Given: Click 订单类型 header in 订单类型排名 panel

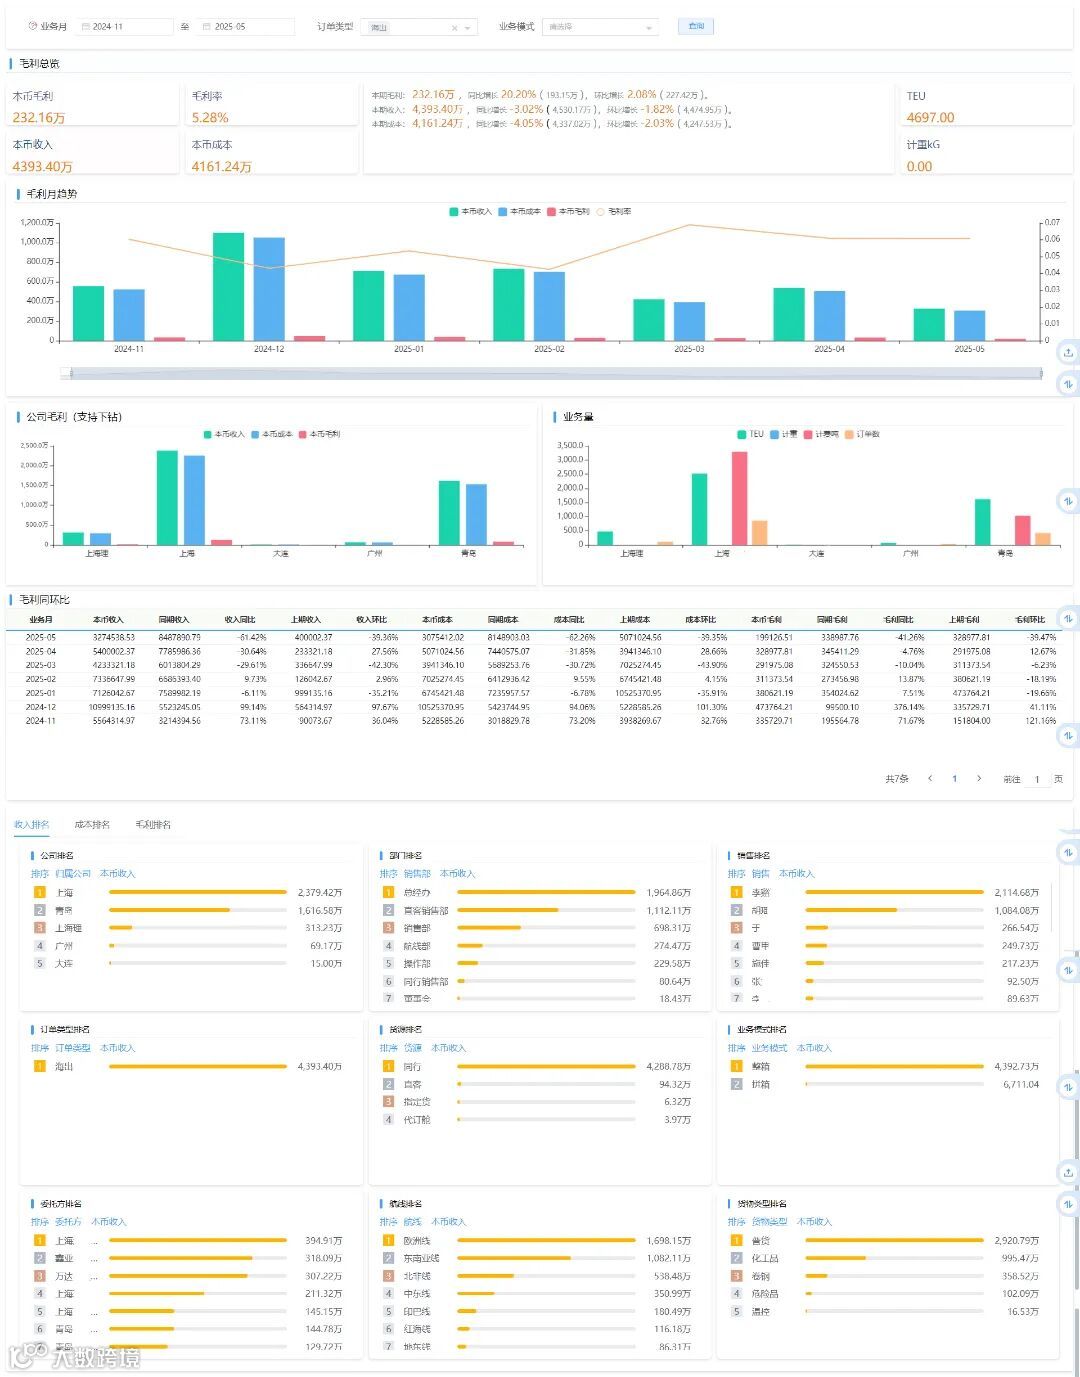Looking at the screenshot, I should tap(73, 1048).
